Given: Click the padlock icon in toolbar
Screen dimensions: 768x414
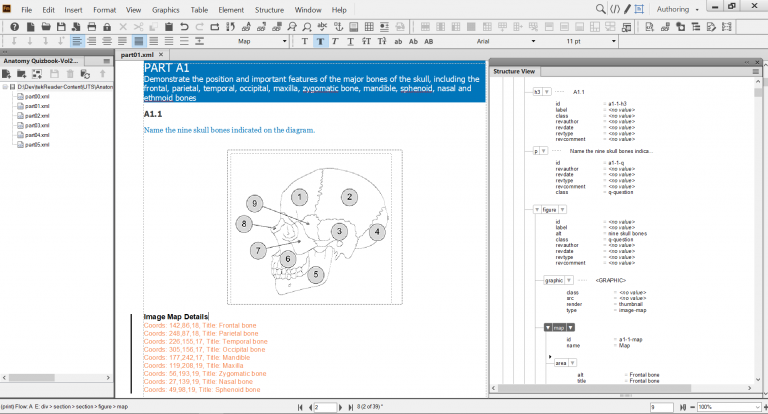Looking at the screenshot, I should pos(107,27).
